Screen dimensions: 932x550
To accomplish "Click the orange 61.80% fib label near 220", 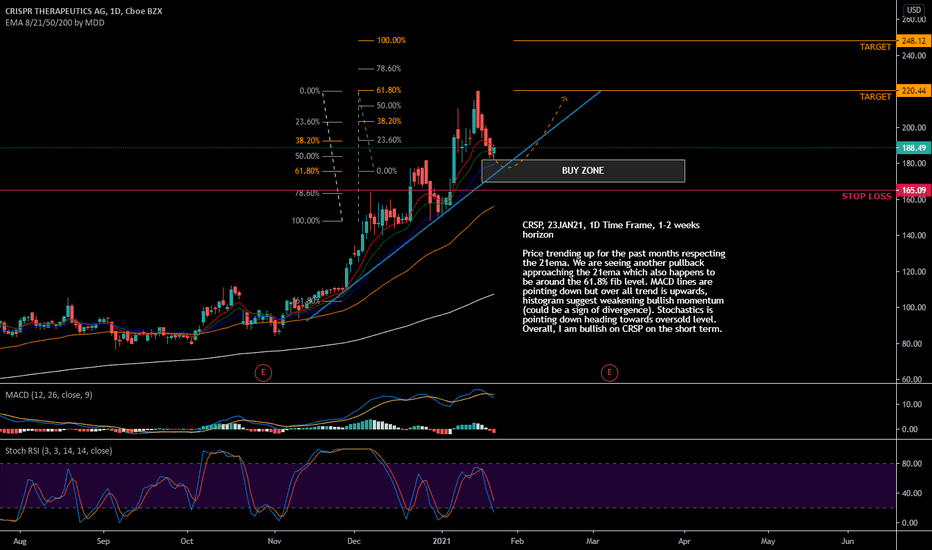I will tap(389, 90).
